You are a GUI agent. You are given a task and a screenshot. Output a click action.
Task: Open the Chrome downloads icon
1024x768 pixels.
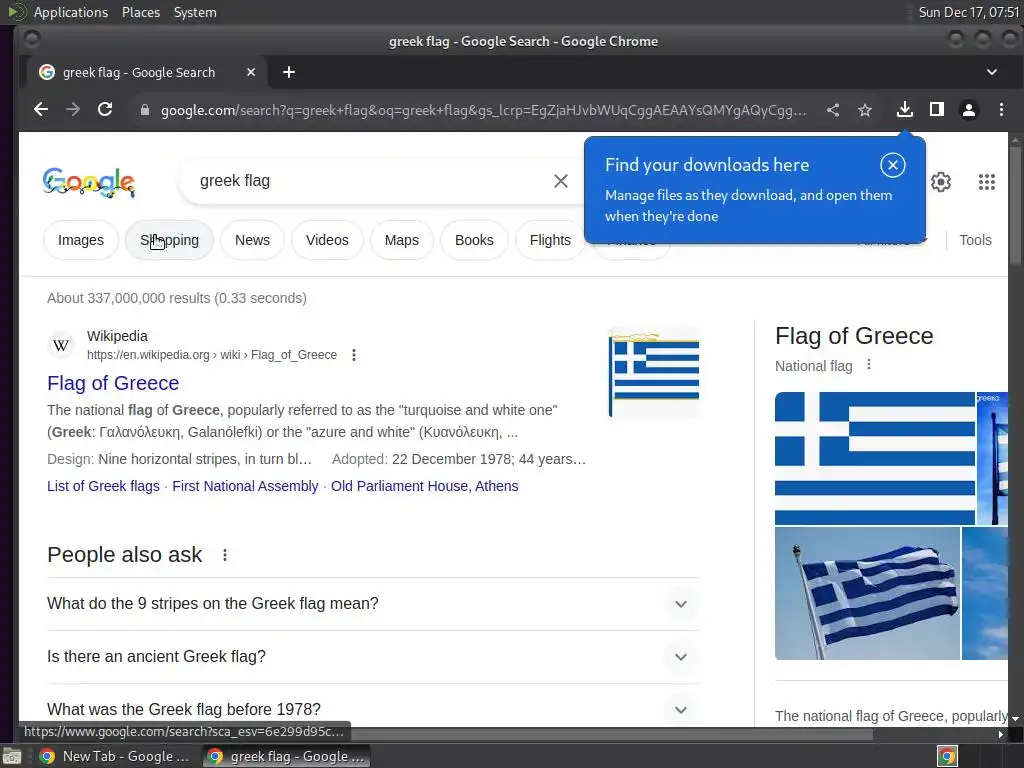point(904,110)
